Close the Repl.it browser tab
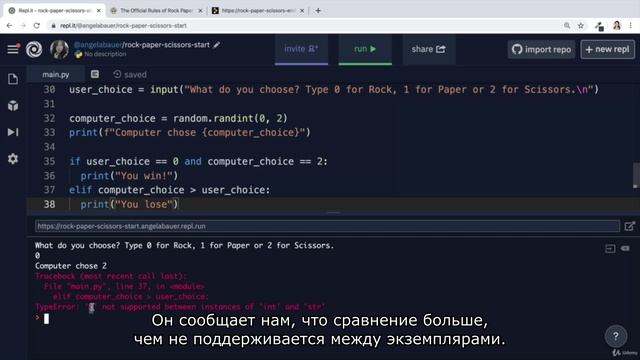Screen dimensions: 640x360 98,11
